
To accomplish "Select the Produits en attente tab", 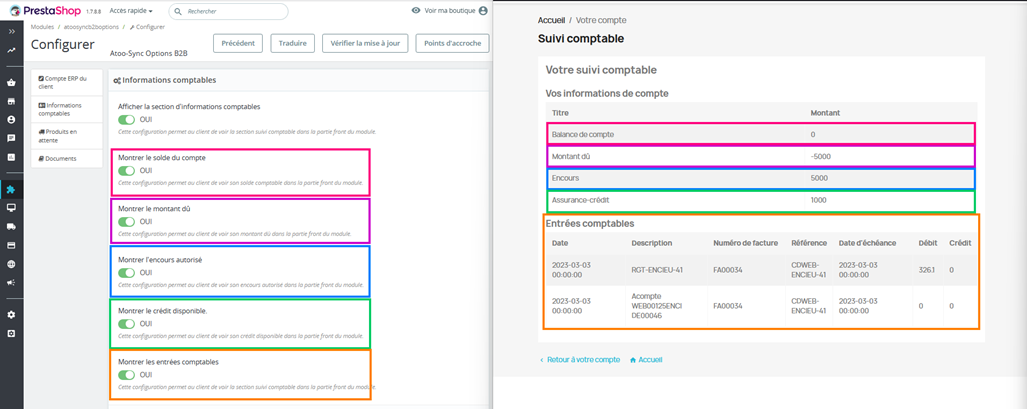I will (67, 136).
